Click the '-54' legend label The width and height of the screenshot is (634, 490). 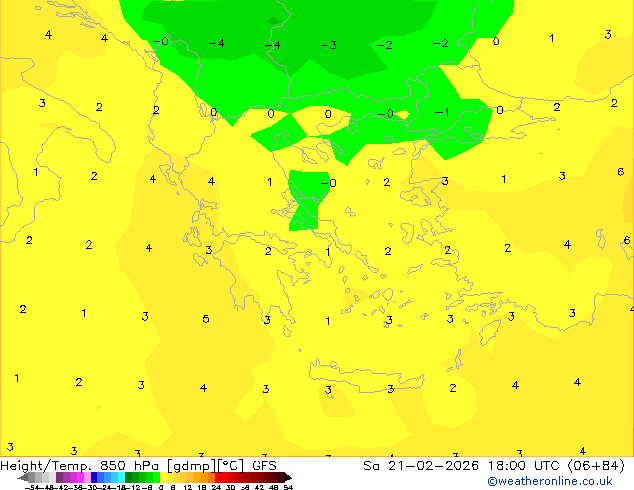31,487
